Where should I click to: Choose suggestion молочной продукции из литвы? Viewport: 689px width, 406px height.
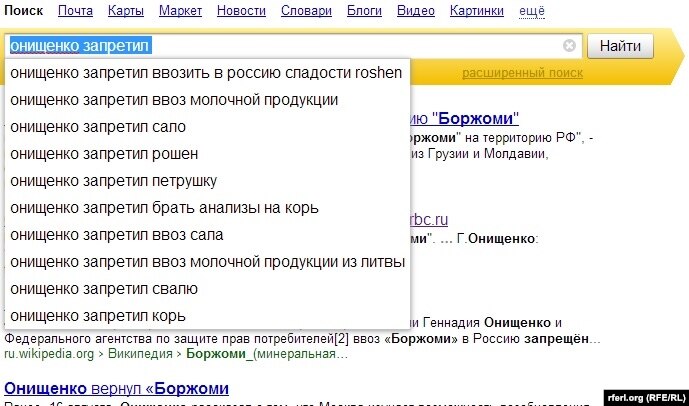tap(207, 262)
